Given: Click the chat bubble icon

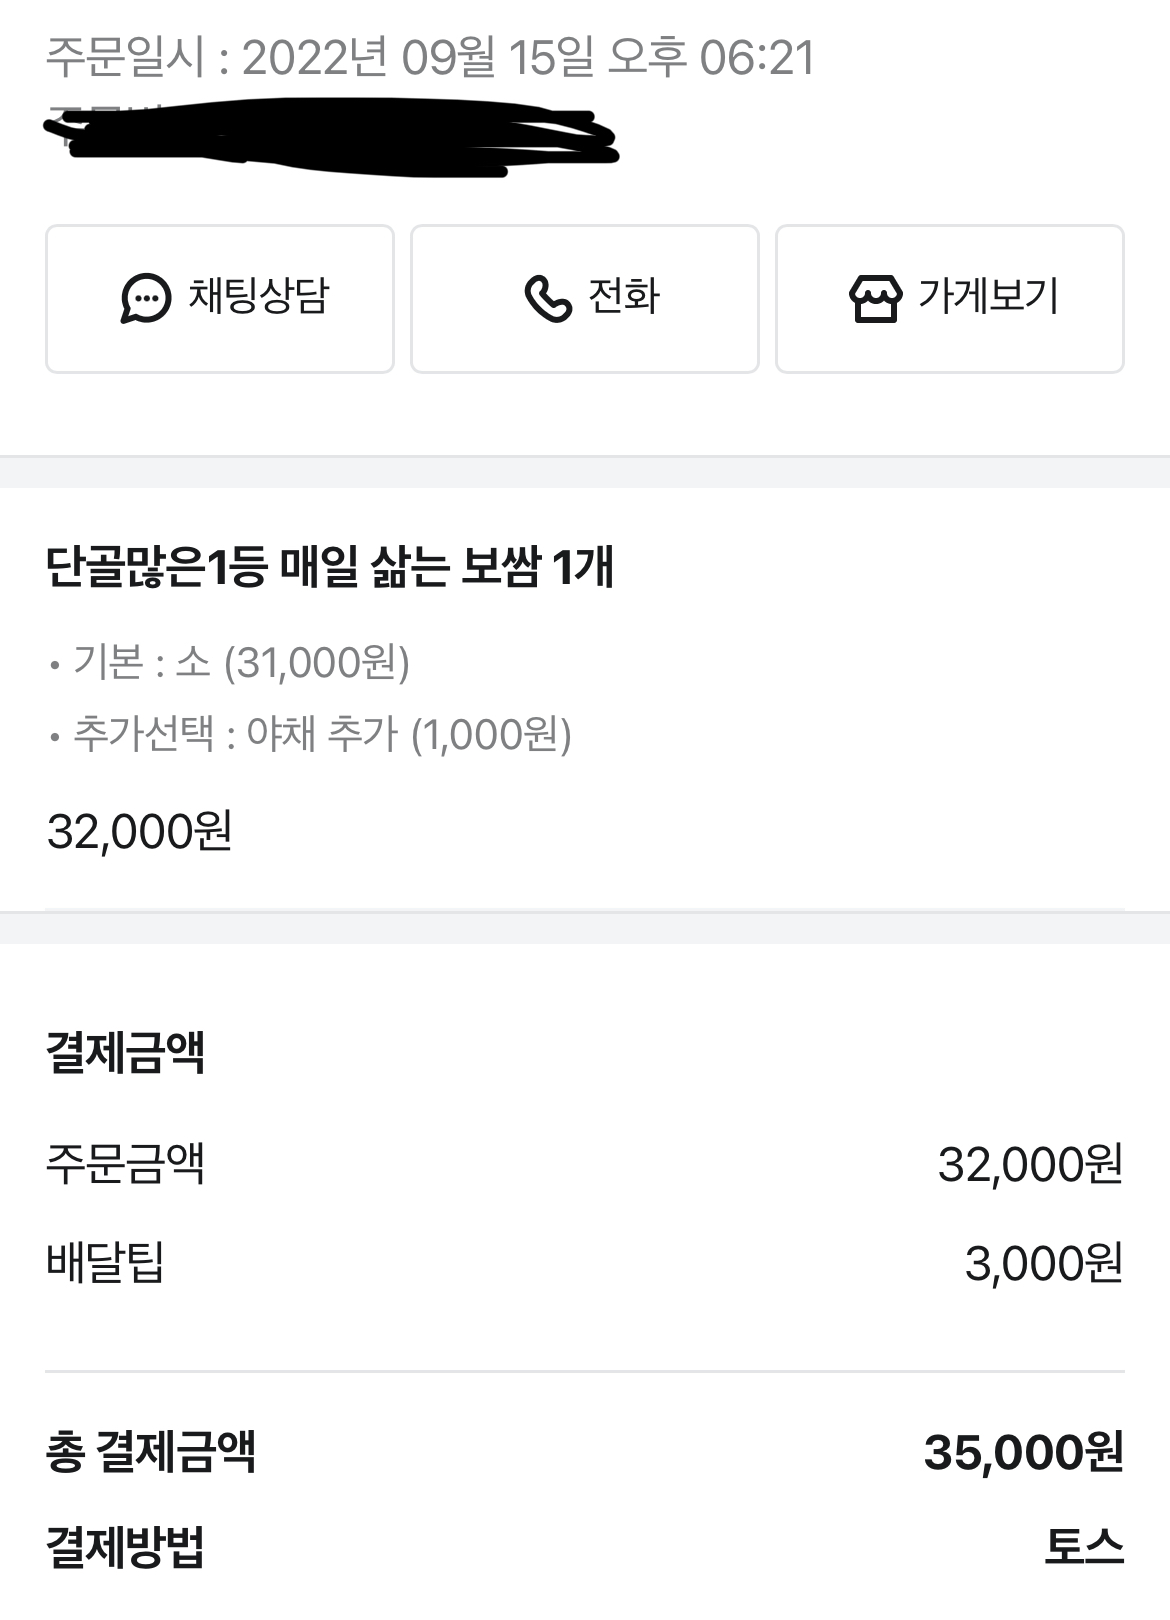Looking at the screenshot, I should point(145,298).
